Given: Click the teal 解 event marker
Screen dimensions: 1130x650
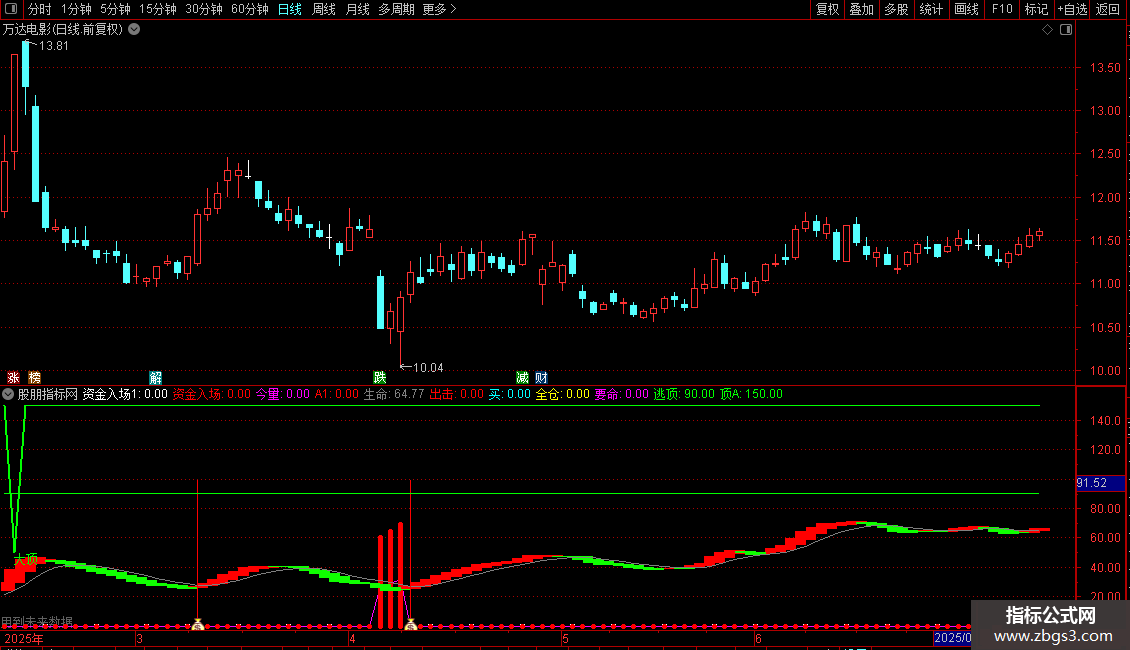Looking at the screenshot, I should 156,378.
